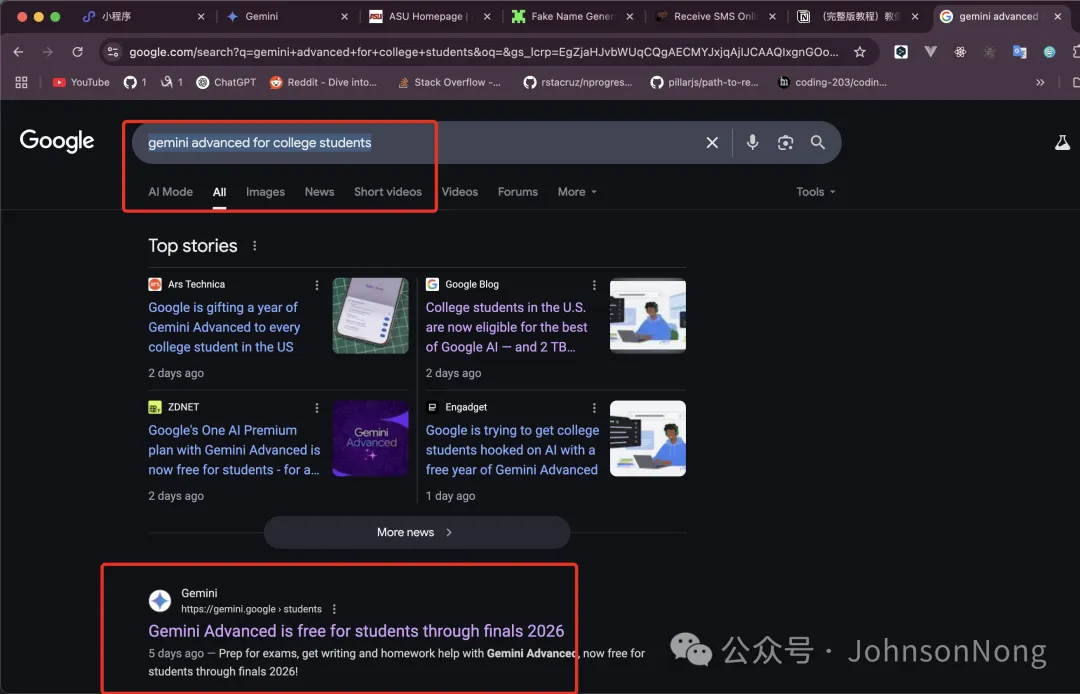The width and height of the screenshot is (1080, 694).
Task: Click the browser forward arrow
Action: tap(48, 52)
